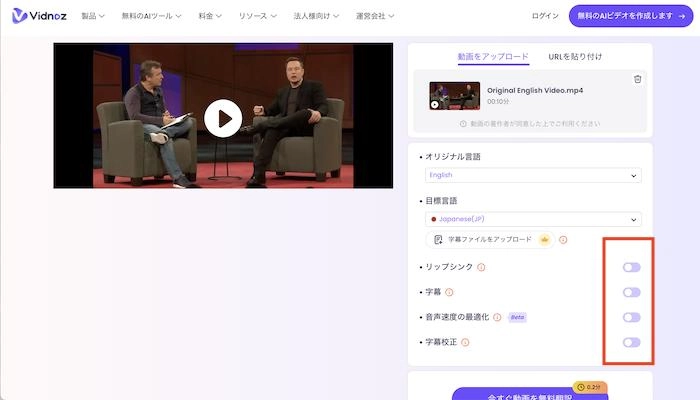Viewport: 700px width, 400px height.
Task: Click the info icon next to 音声速度の最適化
Action: (497, 317)
